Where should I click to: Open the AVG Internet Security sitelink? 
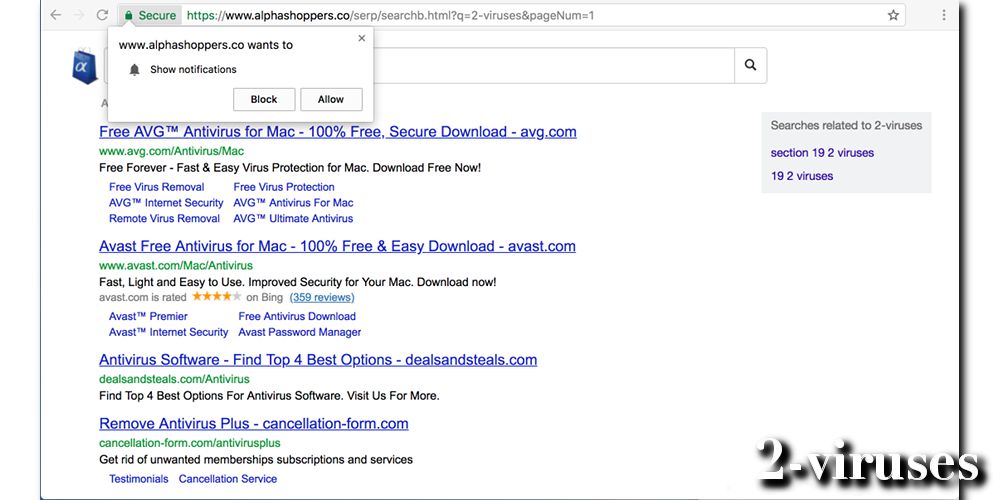click(x=166, y=203)
